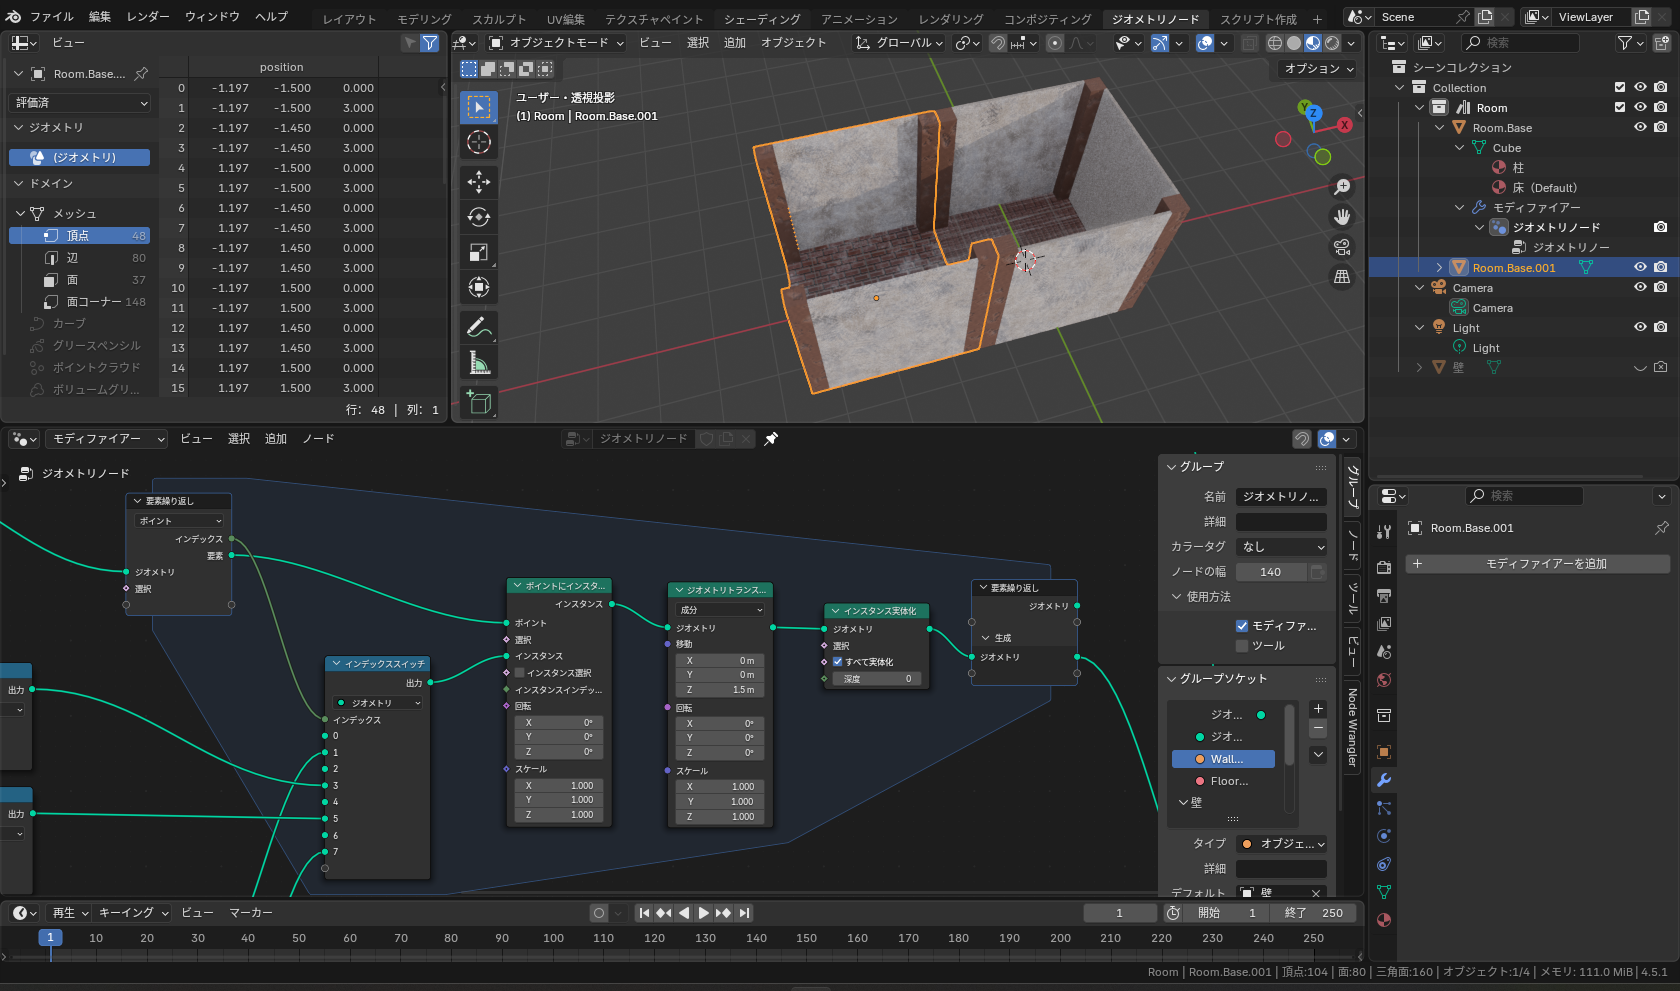Select the Annotate tool

pyautogui.click(x=479, y=327)
